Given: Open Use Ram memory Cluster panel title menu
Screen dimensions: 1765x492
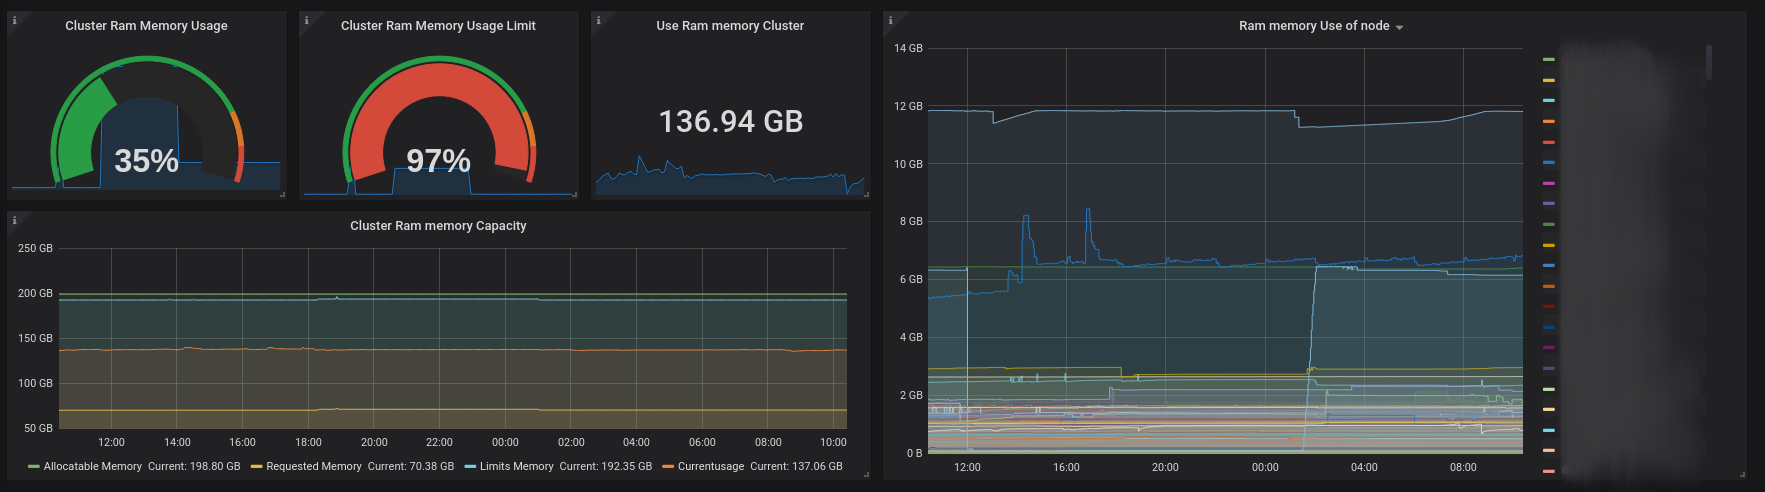Looking at the screenshot, I should tap(730, 26).
